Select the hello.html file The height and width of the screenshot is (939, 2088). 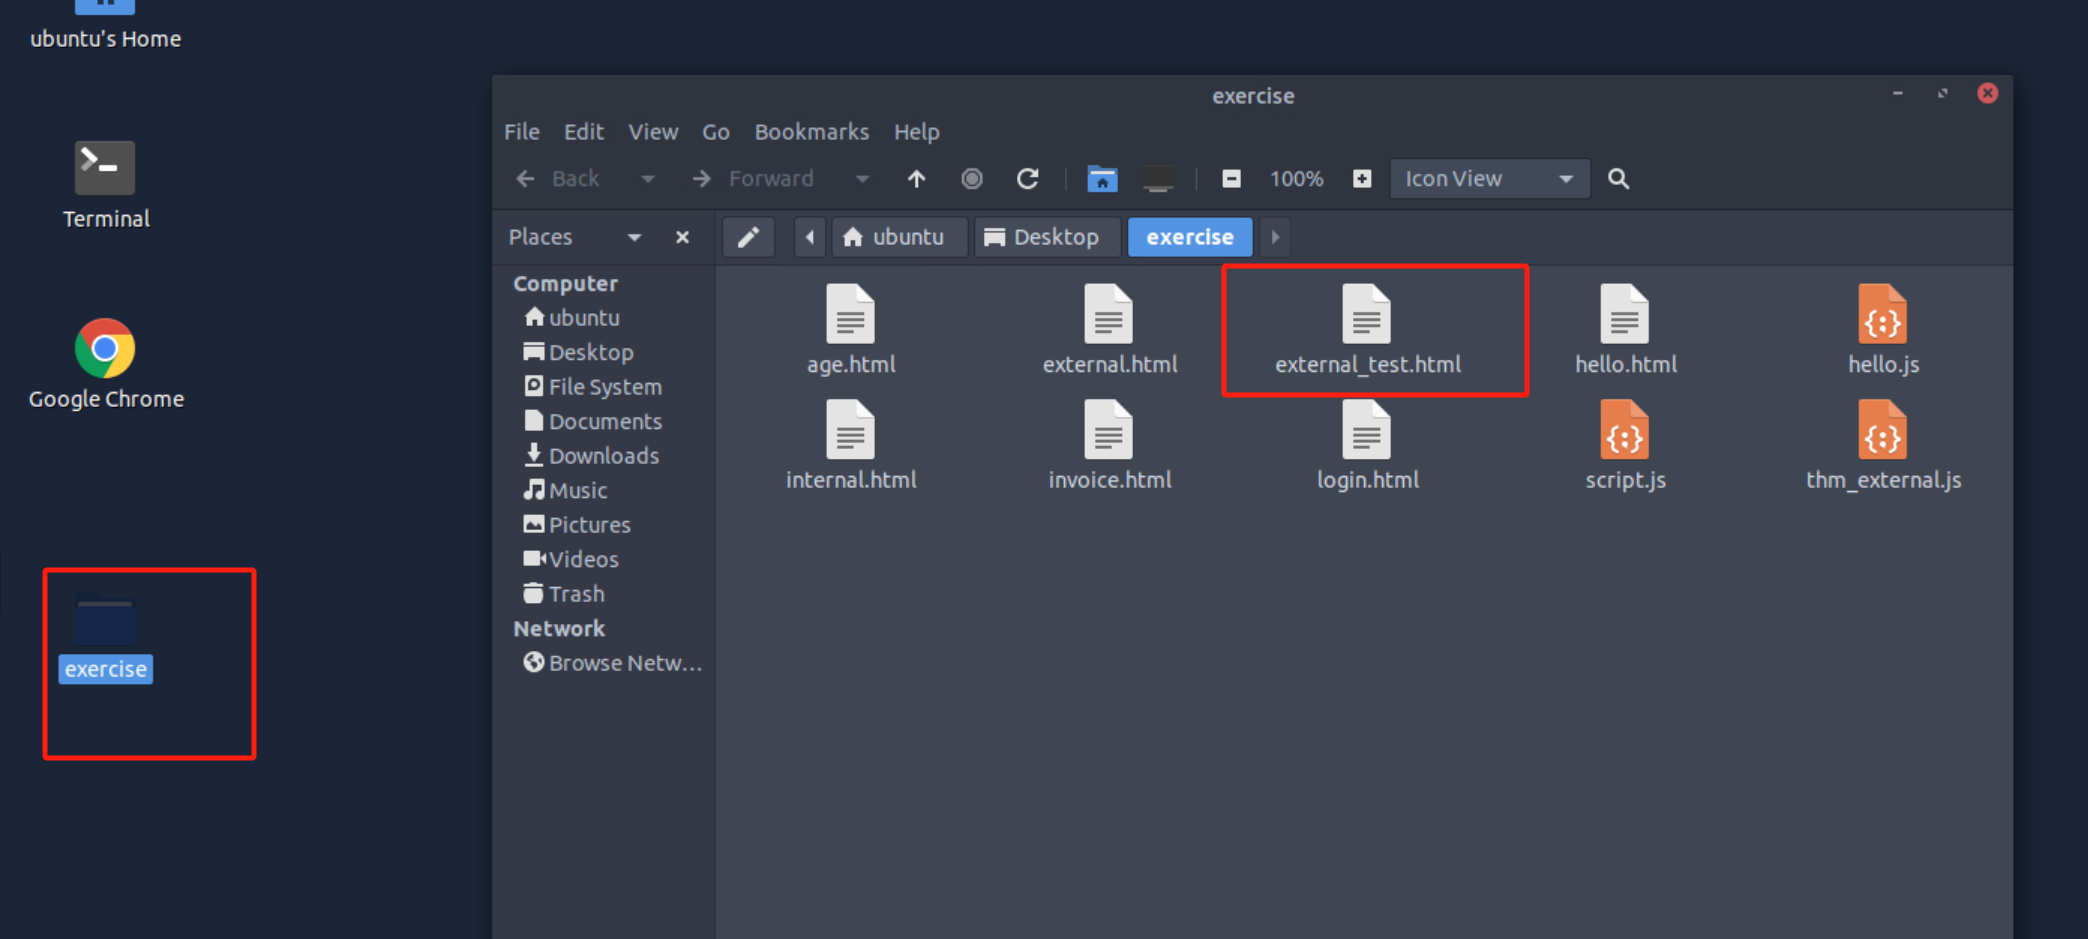(1625, 330)
